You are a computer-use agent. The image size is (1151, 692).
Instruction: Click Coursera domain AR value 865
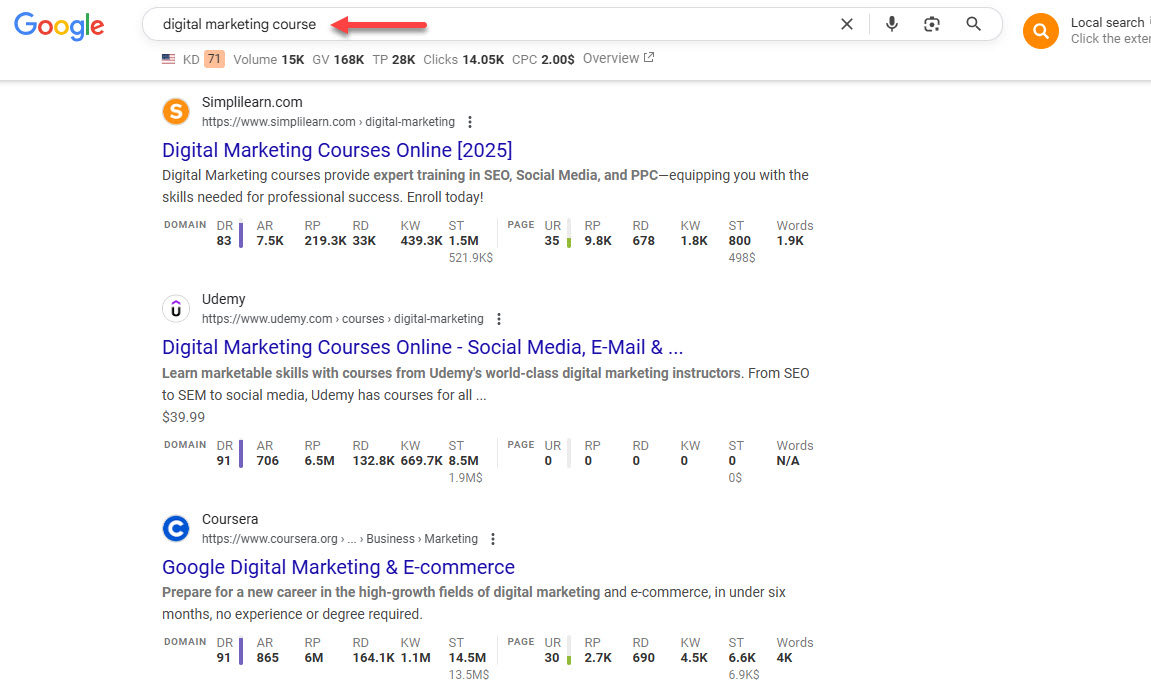(x=267, y=658)
